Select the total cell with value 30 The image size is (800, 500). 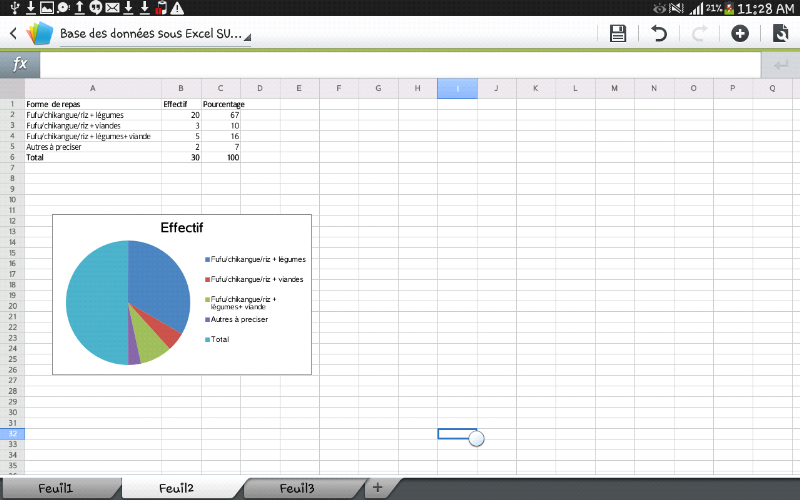pyautogui.click(x=181, y=157)
